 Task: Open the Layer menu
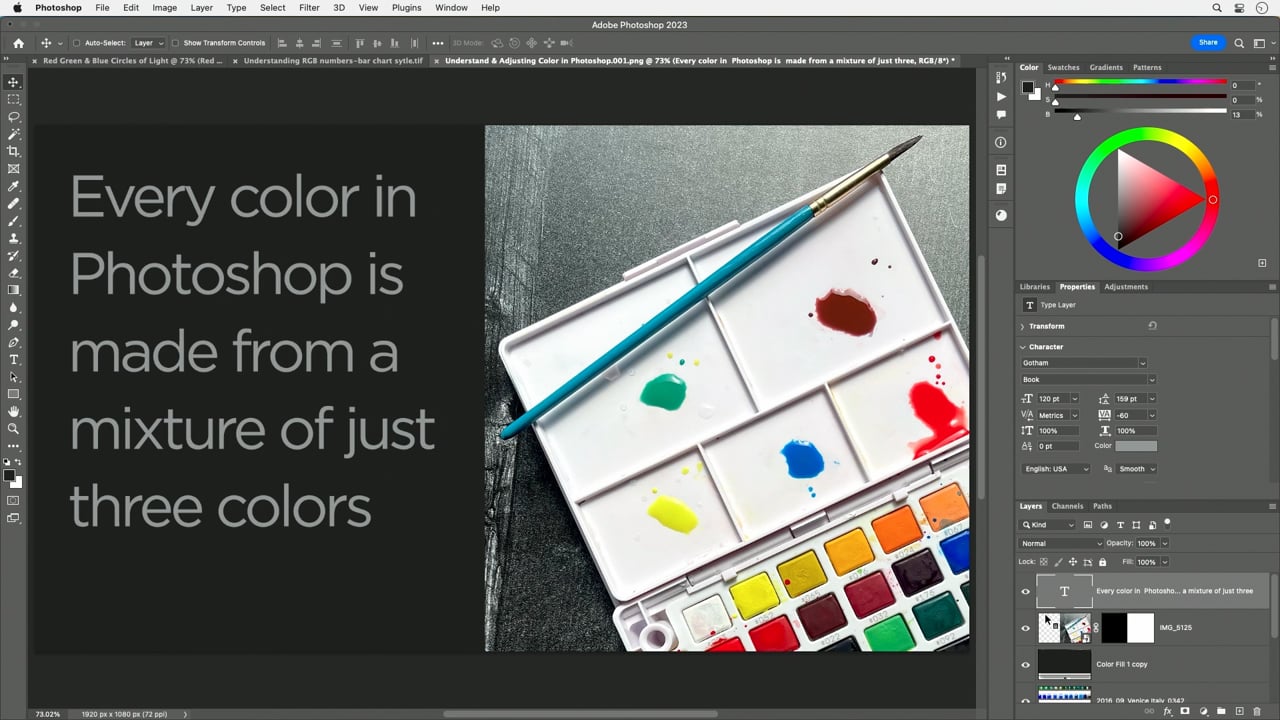pyautogui.click(x=201, y=8)
